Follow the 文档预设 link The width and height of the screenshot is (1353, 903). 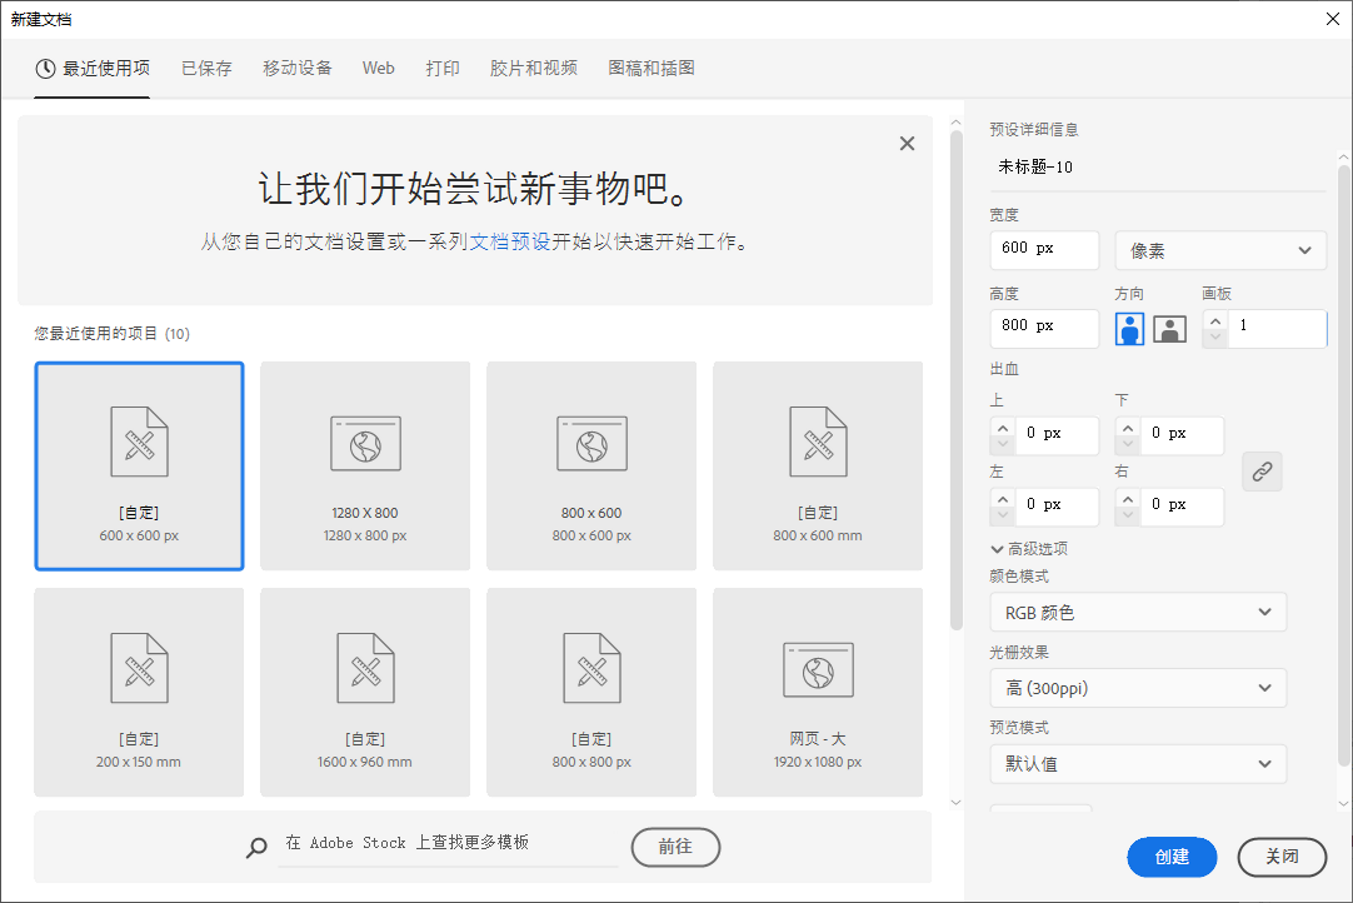(x=510, y=242)
